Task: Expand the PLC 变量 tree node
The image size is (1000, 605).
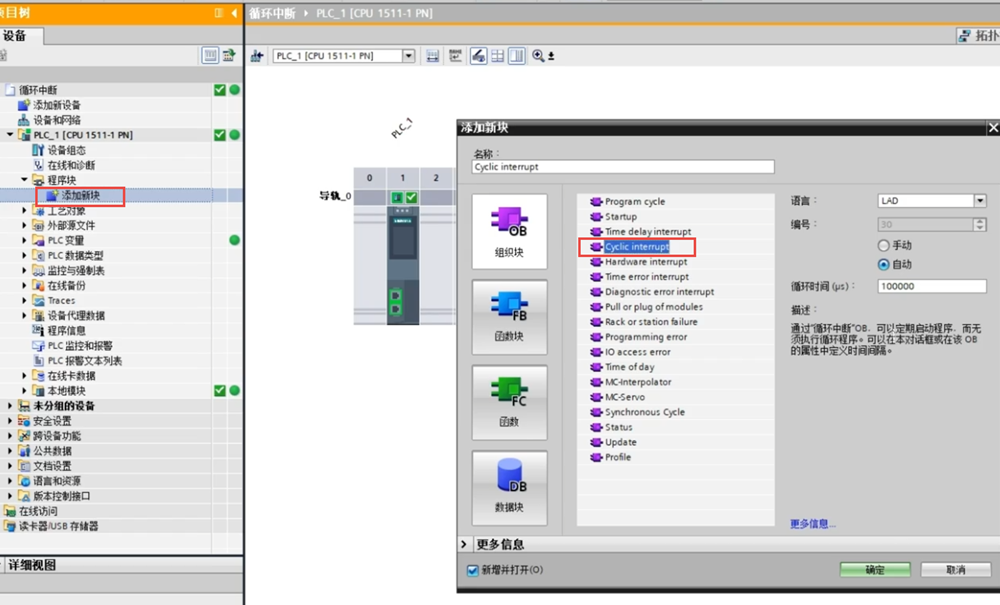Action: [26, 240]
